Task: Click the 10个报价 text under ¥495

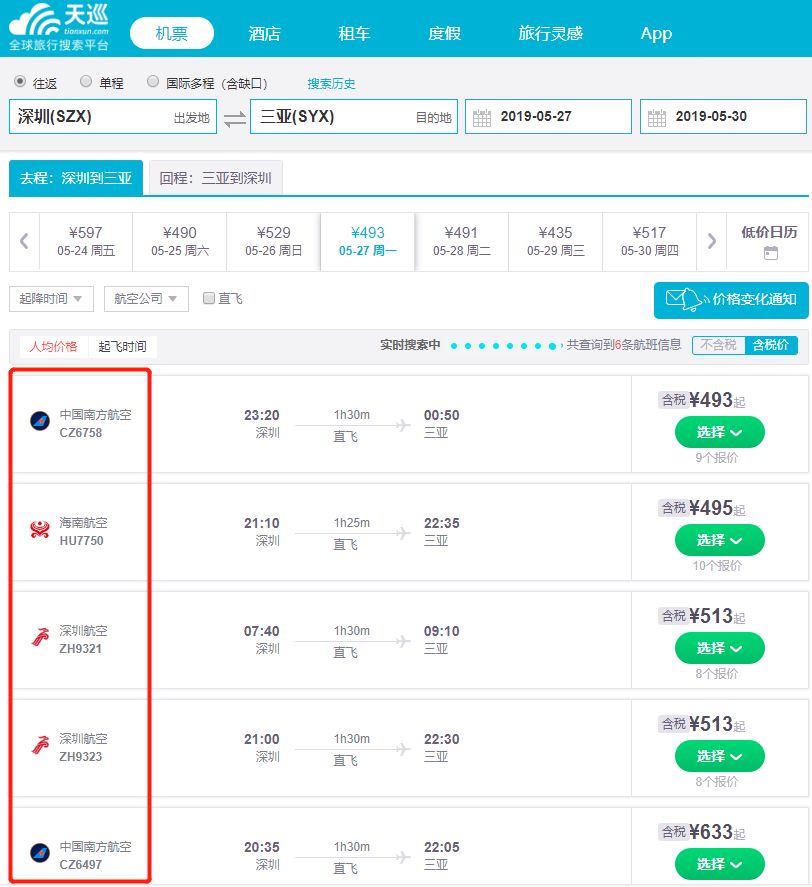Action: 717,566
